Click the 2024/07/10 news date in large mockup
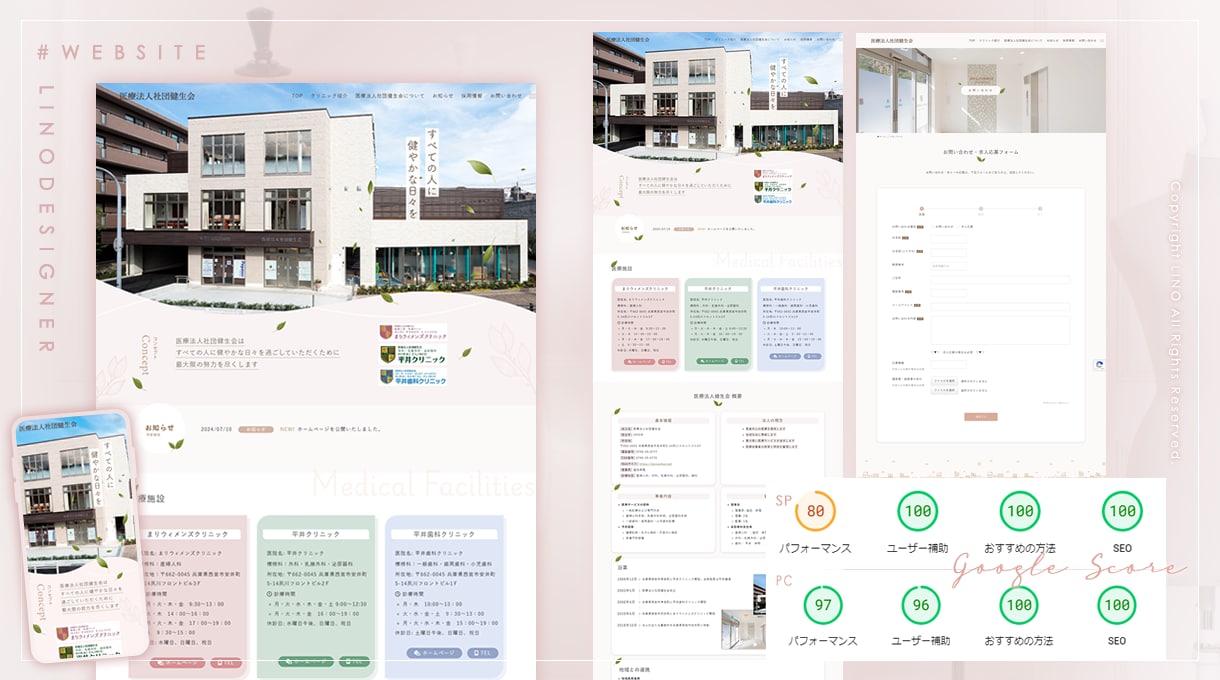 [216, 429]
